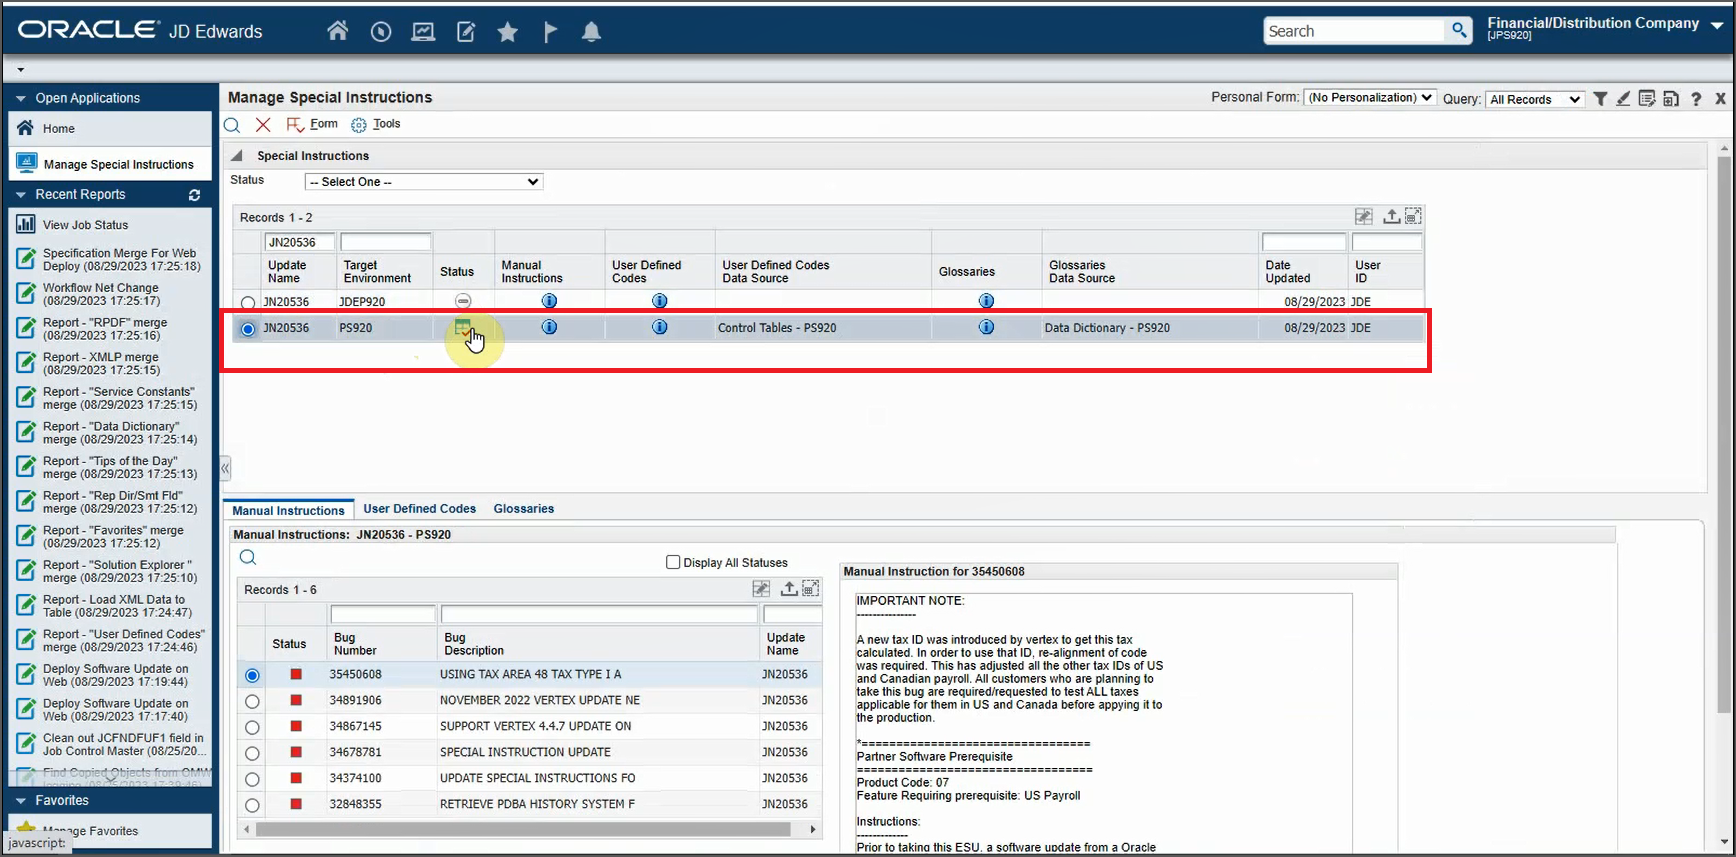Click the red X Close icon in toolbar
The height and width of the screenshot is (857, 1736).
[263, 125]
